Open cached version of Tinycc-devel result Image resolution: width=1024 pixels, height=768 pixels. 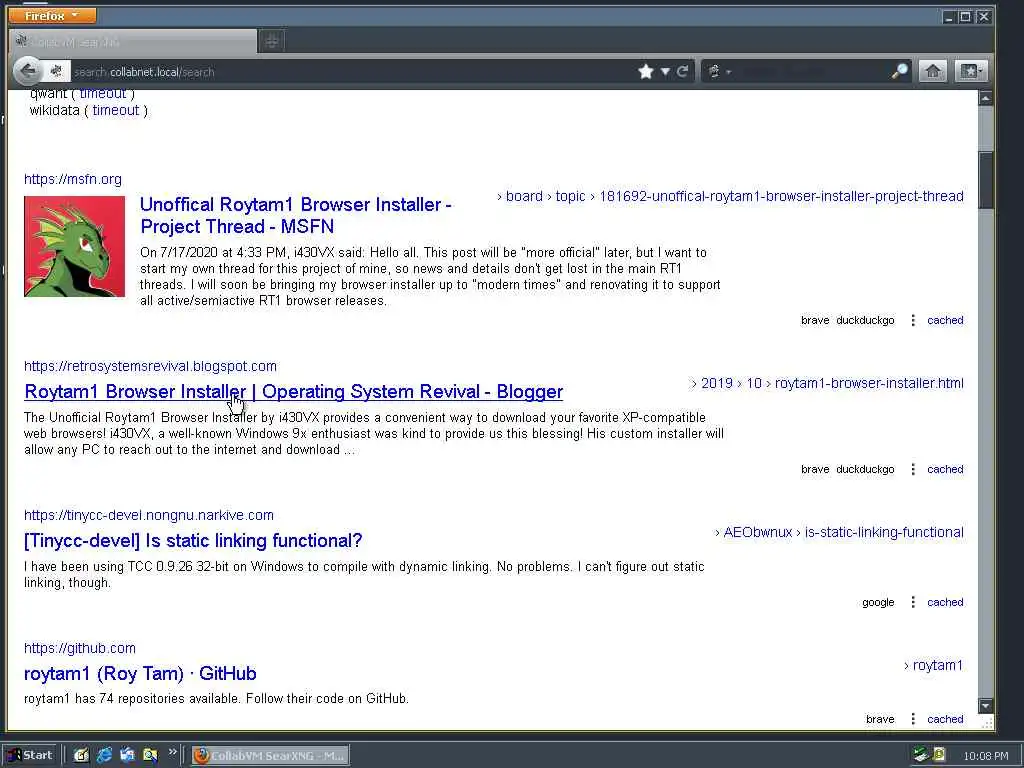tap(945, 602)
